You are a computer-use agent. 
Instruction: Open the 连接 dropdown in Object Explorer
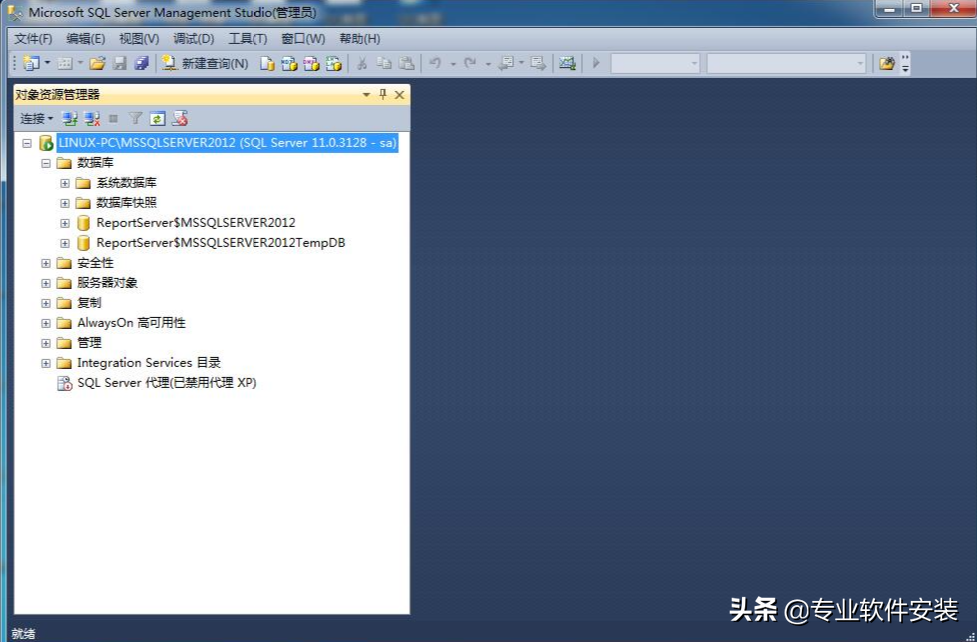pyautogui.click(x=36, y=118)
